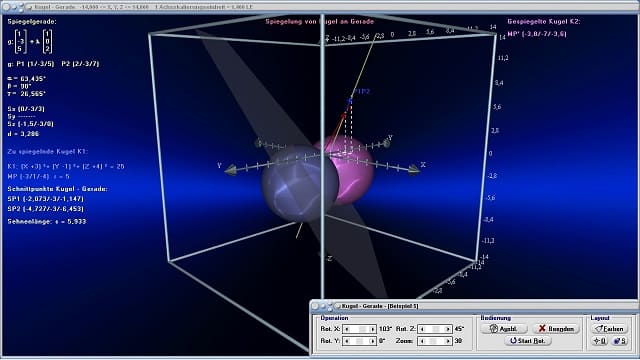Click the 'g: P1 (1/-3/5) P2 (2/-3/7)' line

coord(53,64)
